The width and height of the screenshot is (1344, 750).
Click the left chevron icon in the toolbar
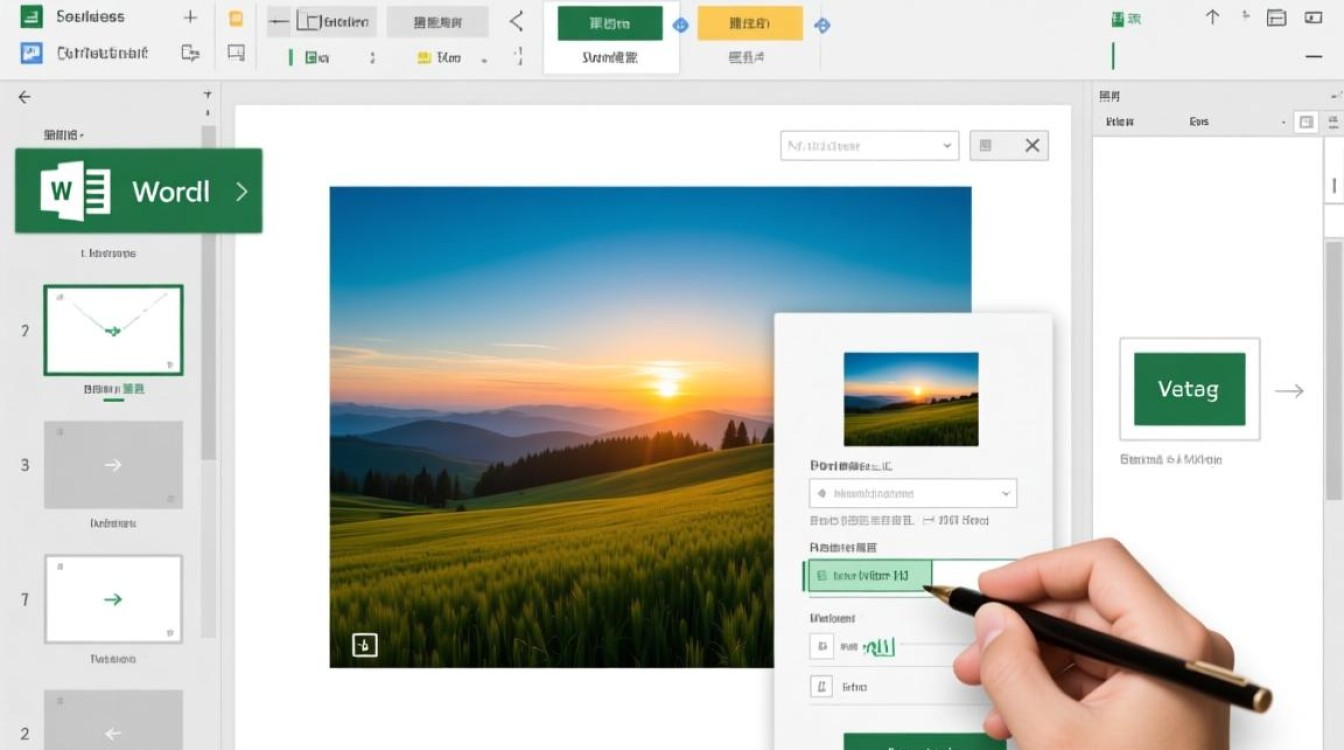click(x=517, y=22)
